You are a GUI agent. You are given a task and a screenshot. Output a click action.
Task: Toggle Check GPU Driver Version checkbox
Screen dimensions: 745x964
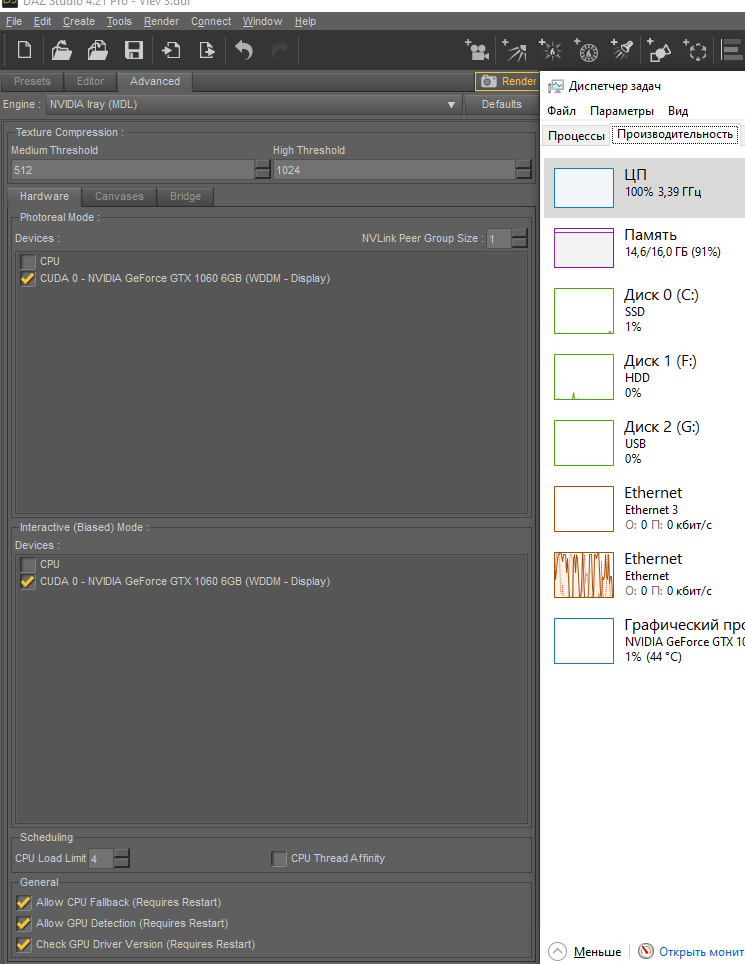point(23,944)
